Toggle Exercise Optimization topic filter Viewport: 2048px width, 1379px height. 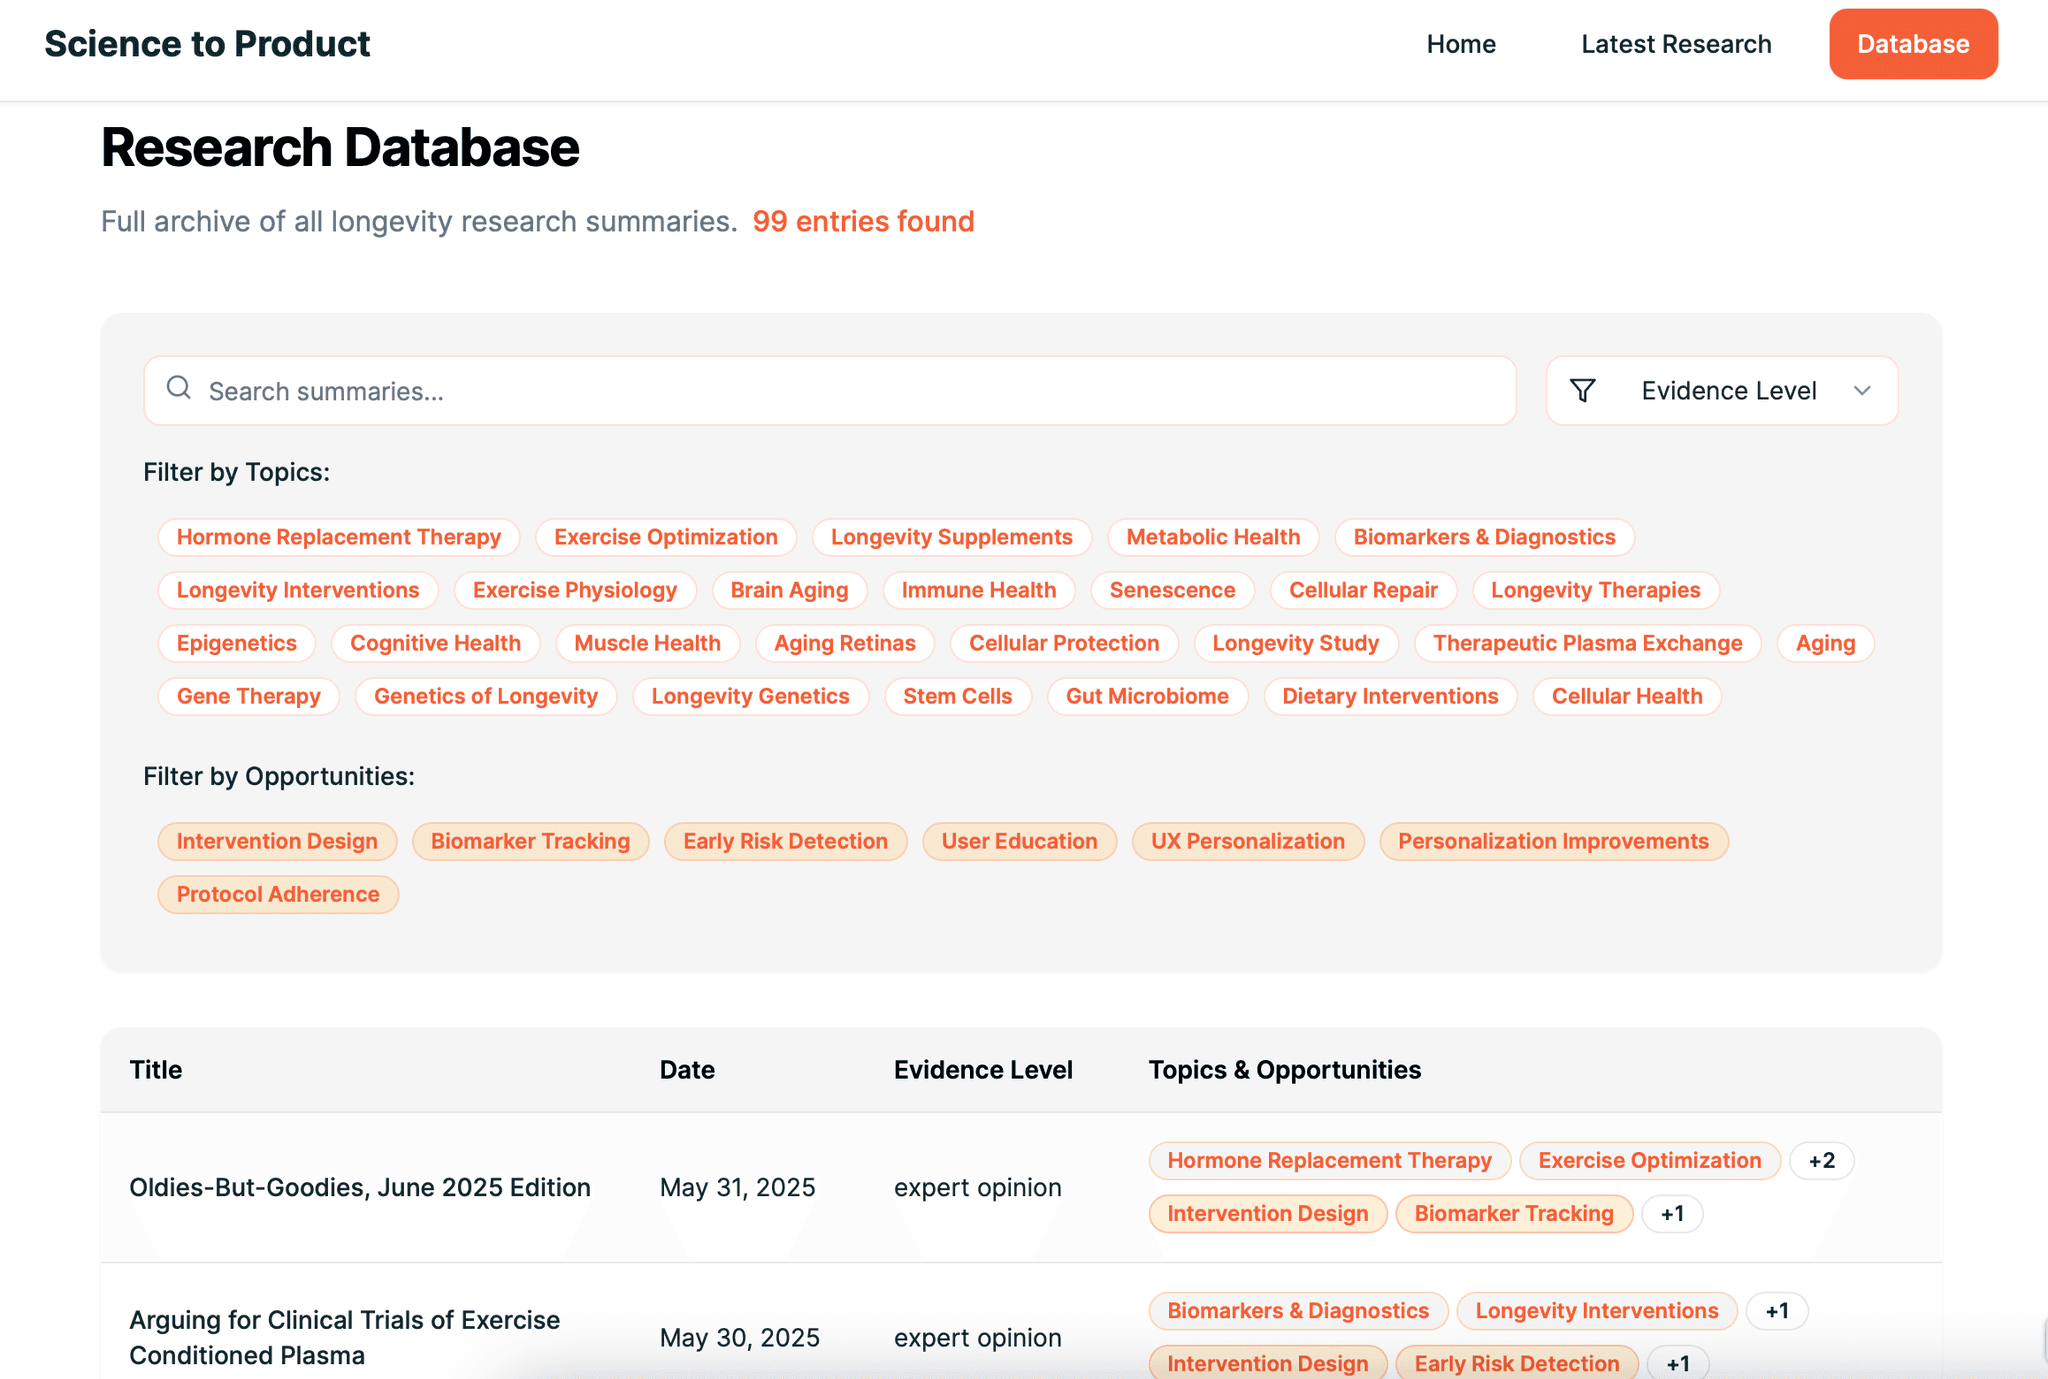(666, 537)
